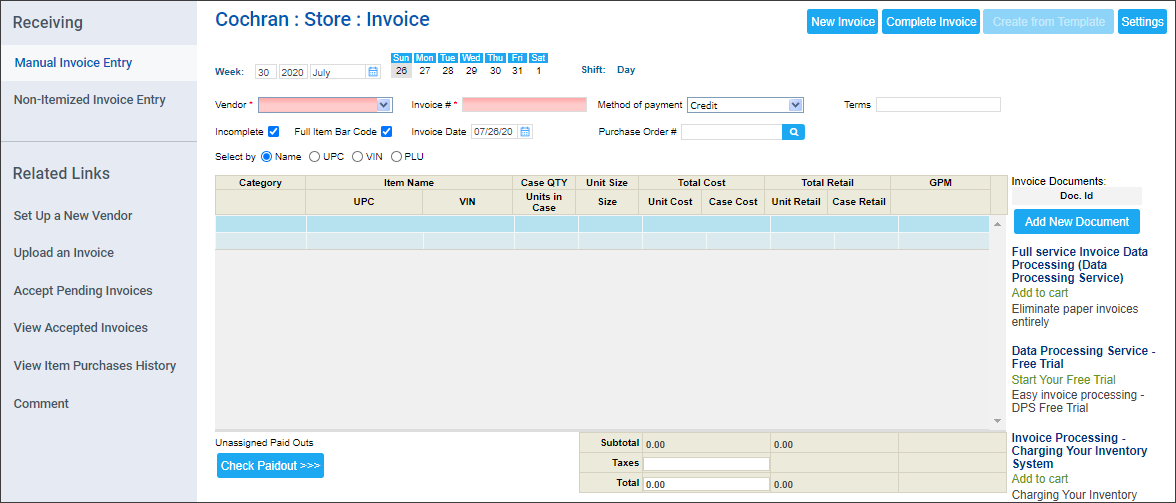Screen dimensions: 1176x503
Task: Open Full service Invoice Data Processing heading
Action: tap(1080, 265)
